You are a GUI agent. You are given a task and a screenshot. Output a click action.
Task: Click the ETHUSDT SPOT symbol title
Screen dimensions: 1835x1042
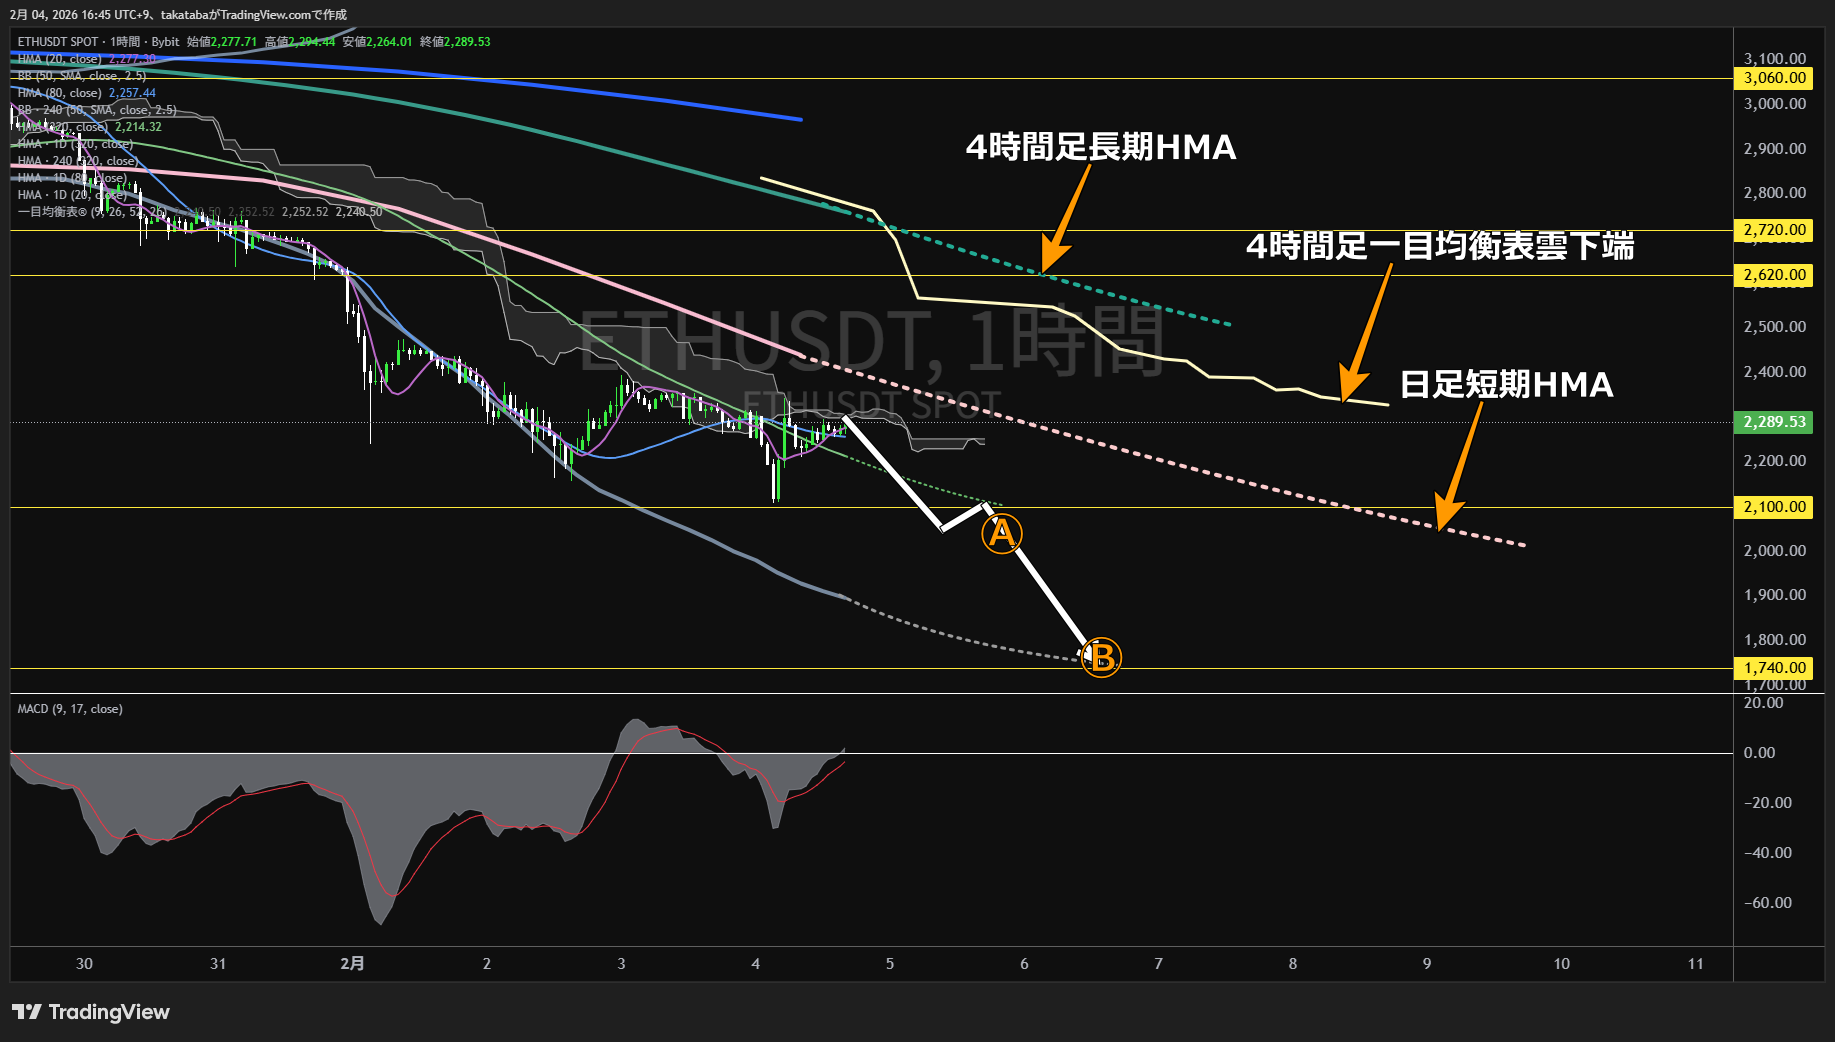[x=58, y=42]
